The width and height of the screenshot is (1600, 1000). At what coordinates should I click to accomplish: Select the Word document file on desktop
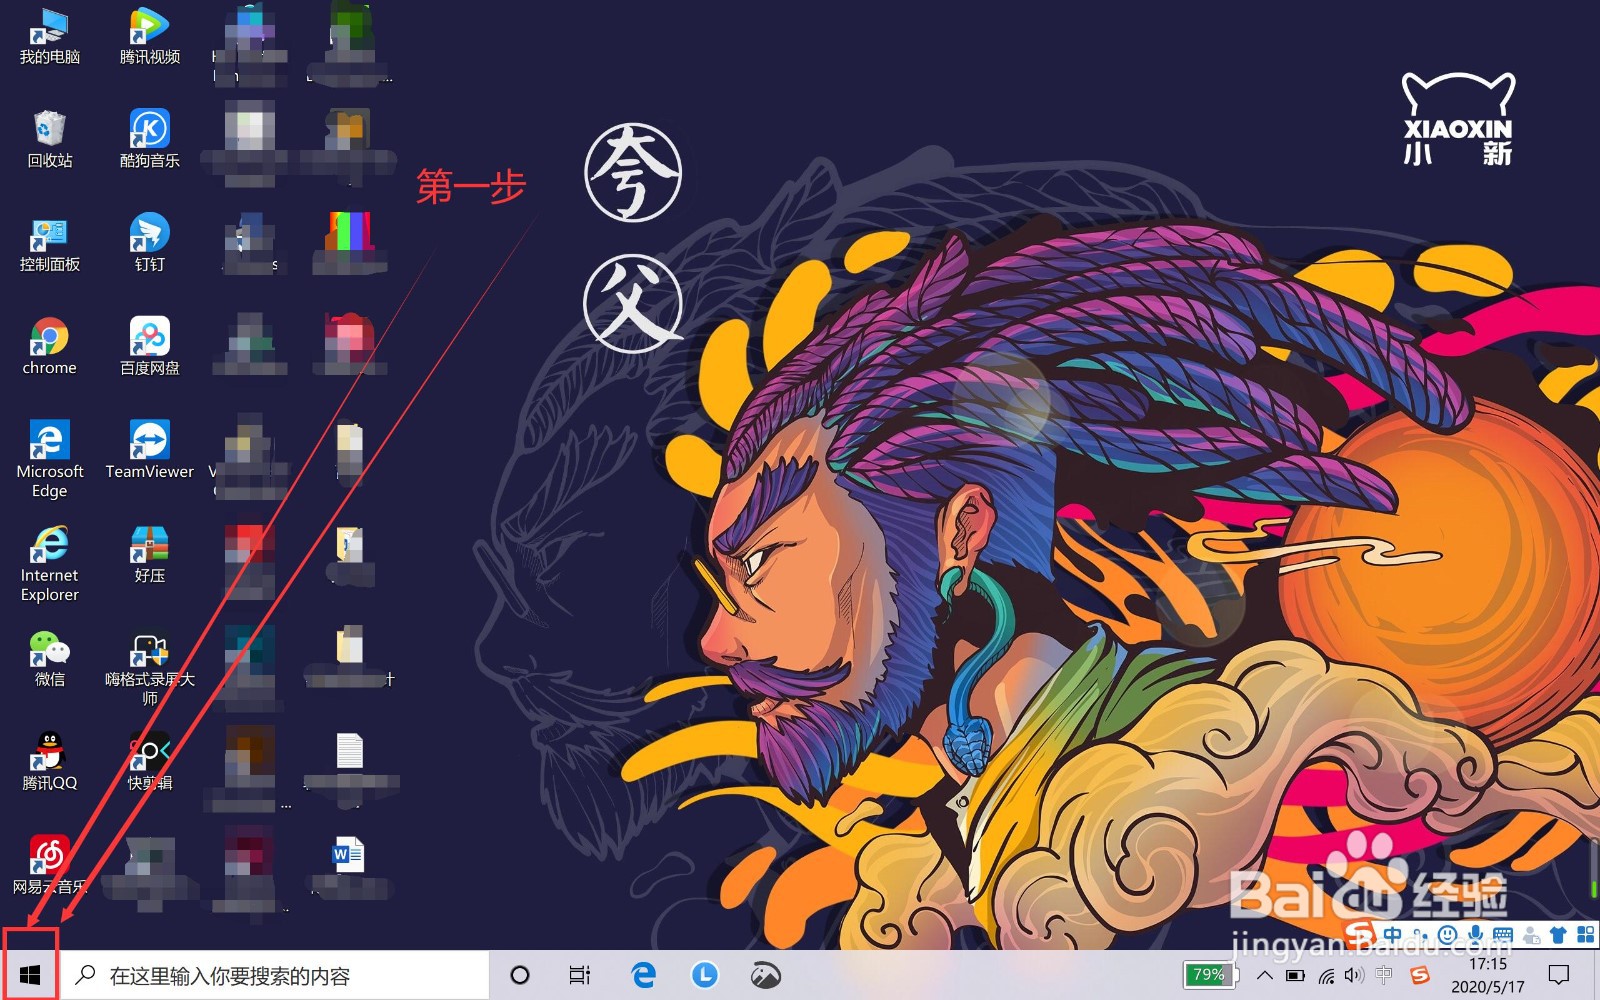(348, 856)
